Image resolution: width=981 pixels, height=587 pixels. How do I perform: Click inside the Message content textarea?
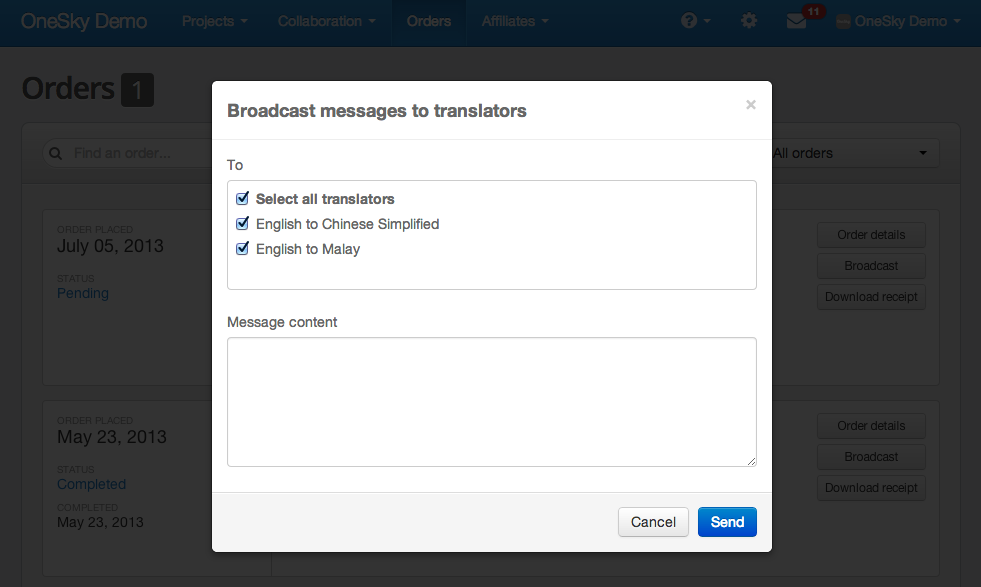pos(492,402)
